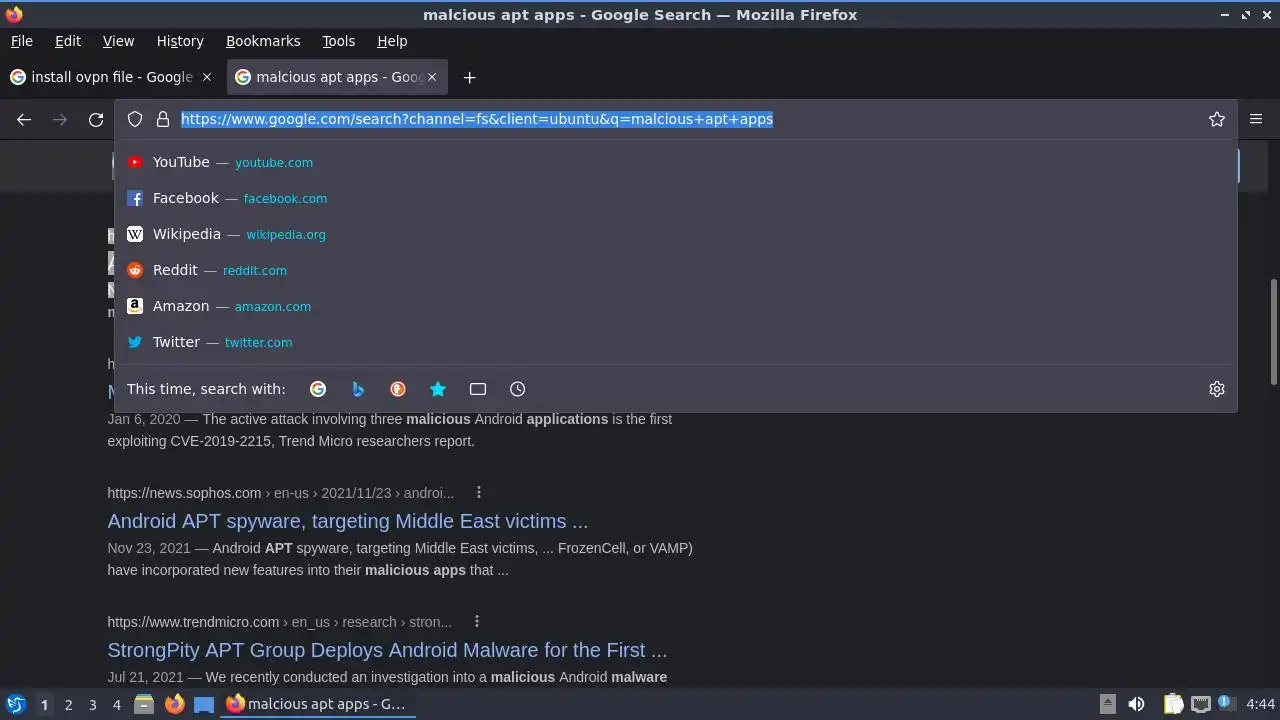This screenshot has height=720, width=1280.
Task: Click the update notifier tray icon
Action: (1224, 704)
